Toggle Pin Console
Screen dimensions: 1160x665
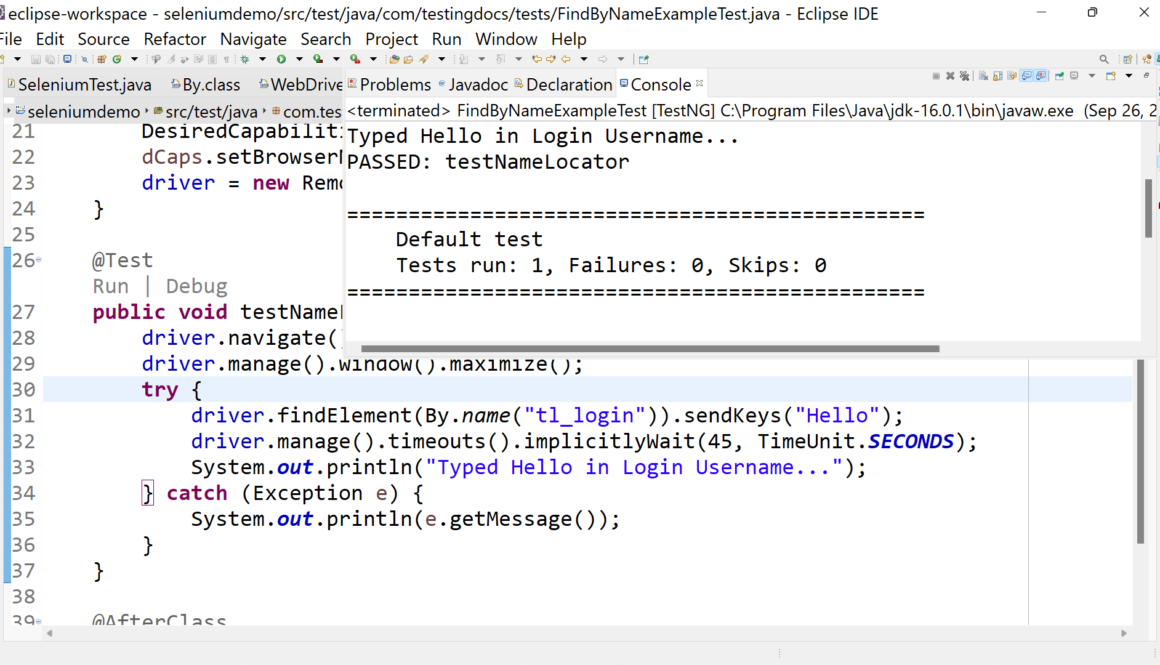(x=1059, y=76)
